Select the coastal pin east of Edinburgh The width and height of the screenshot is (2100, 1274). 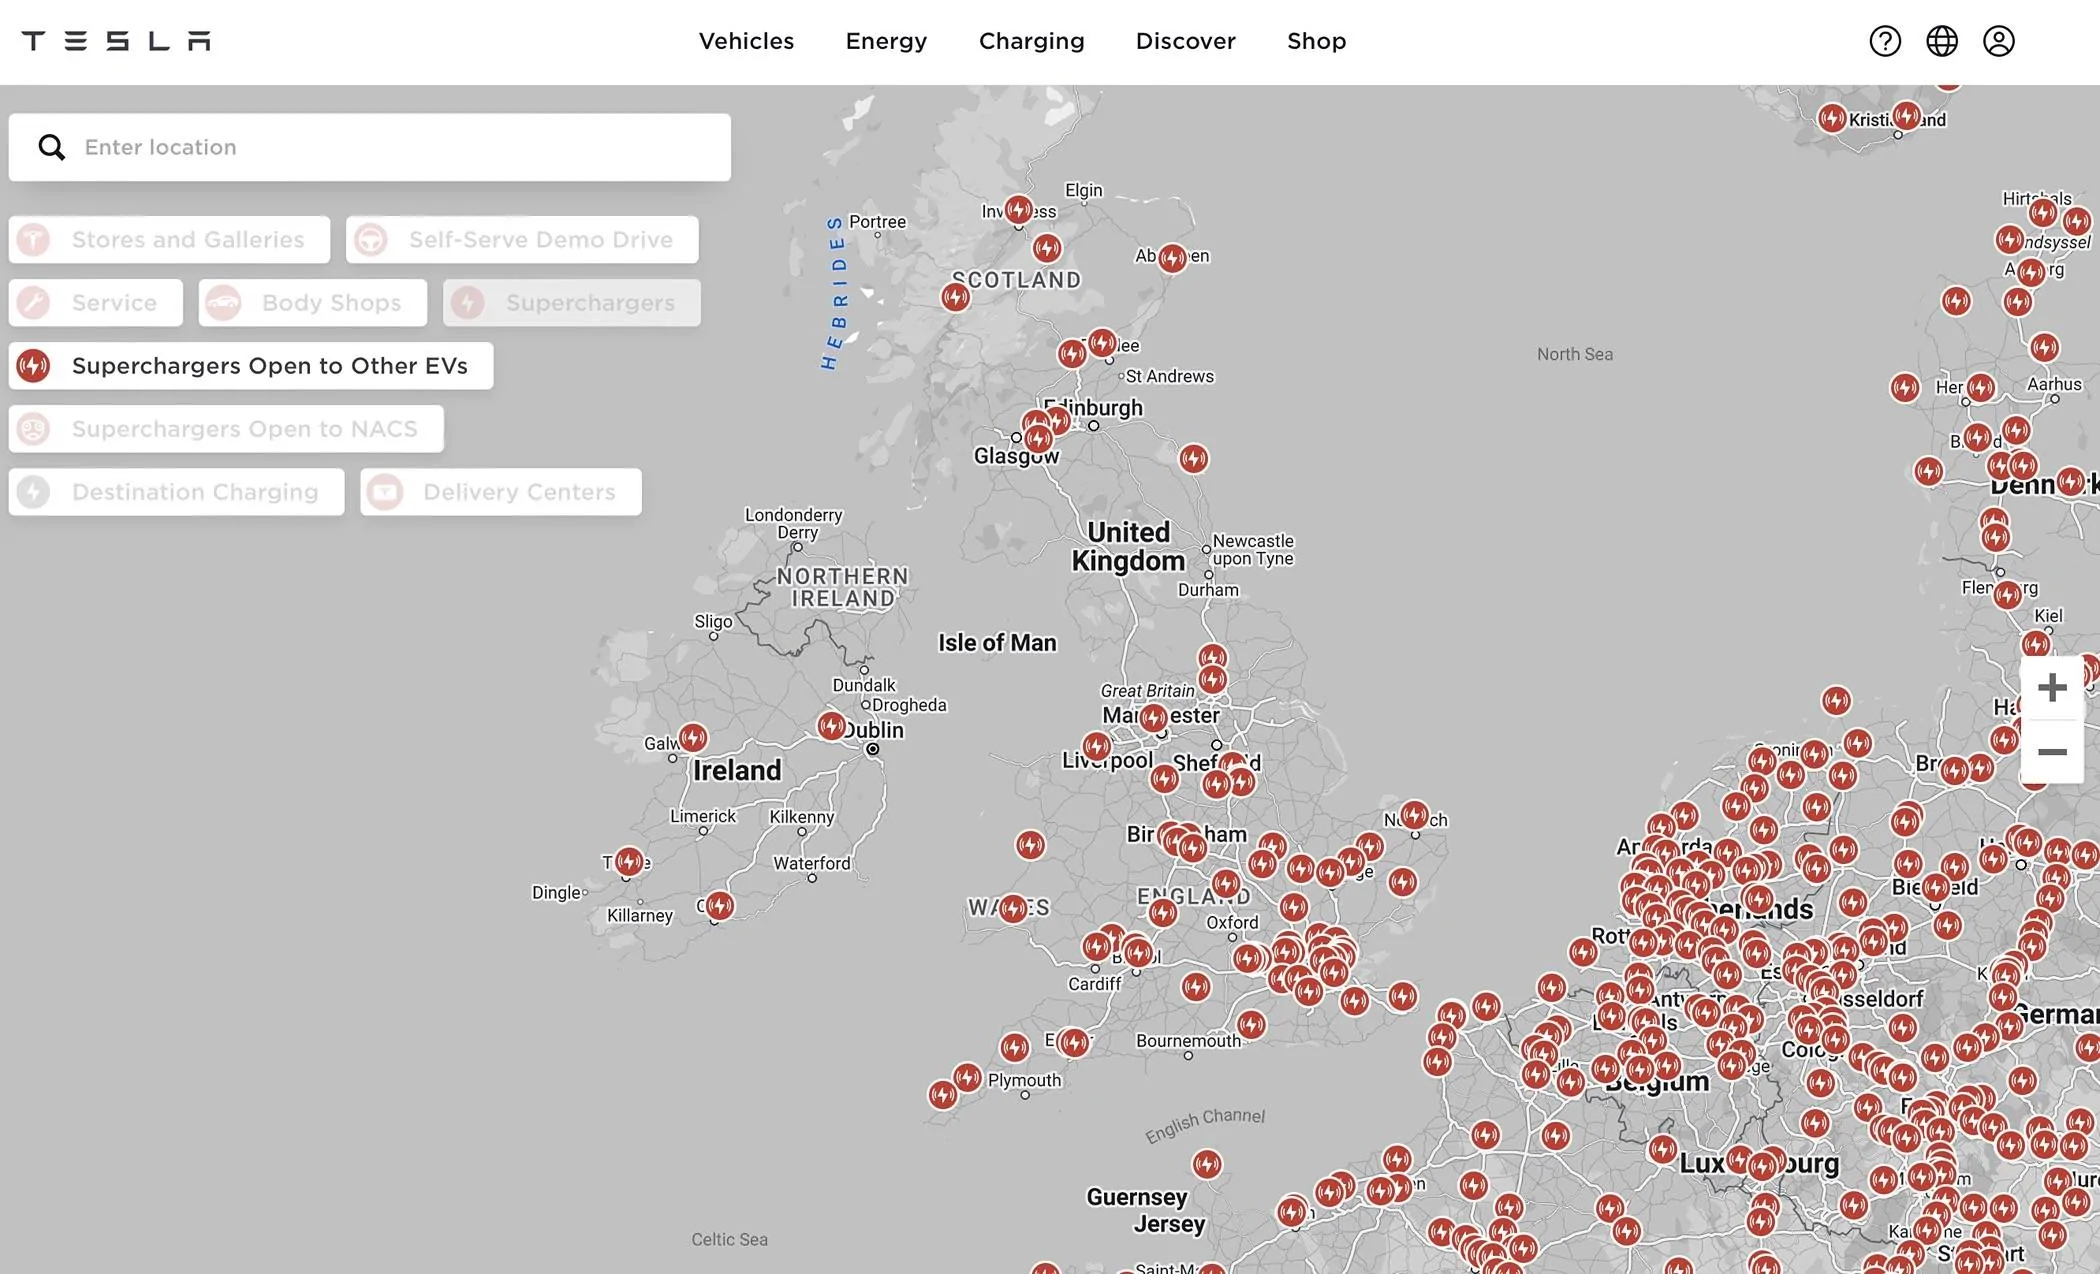pos(1193,459)
